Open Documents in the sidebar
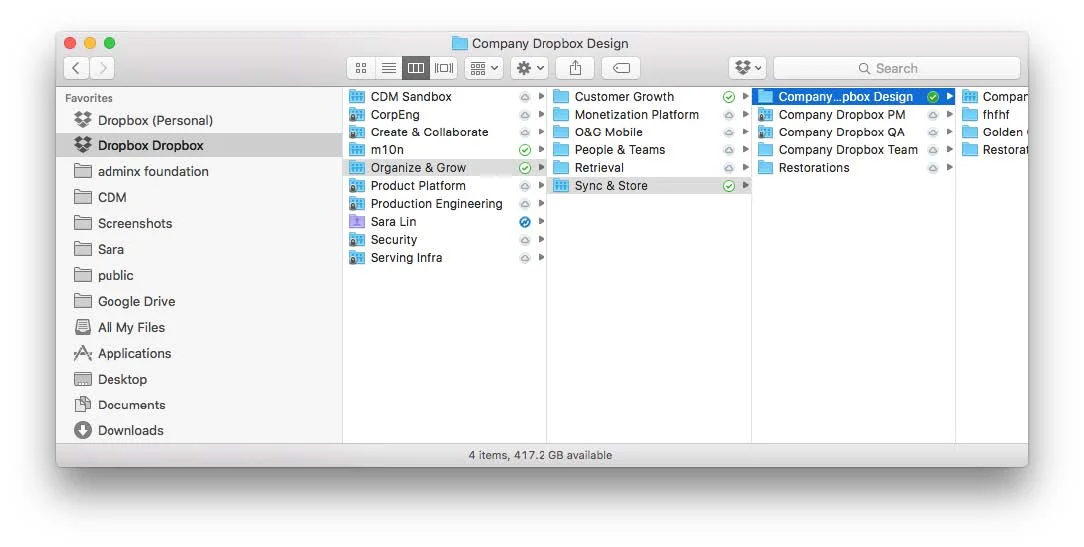 click(199, 405)
